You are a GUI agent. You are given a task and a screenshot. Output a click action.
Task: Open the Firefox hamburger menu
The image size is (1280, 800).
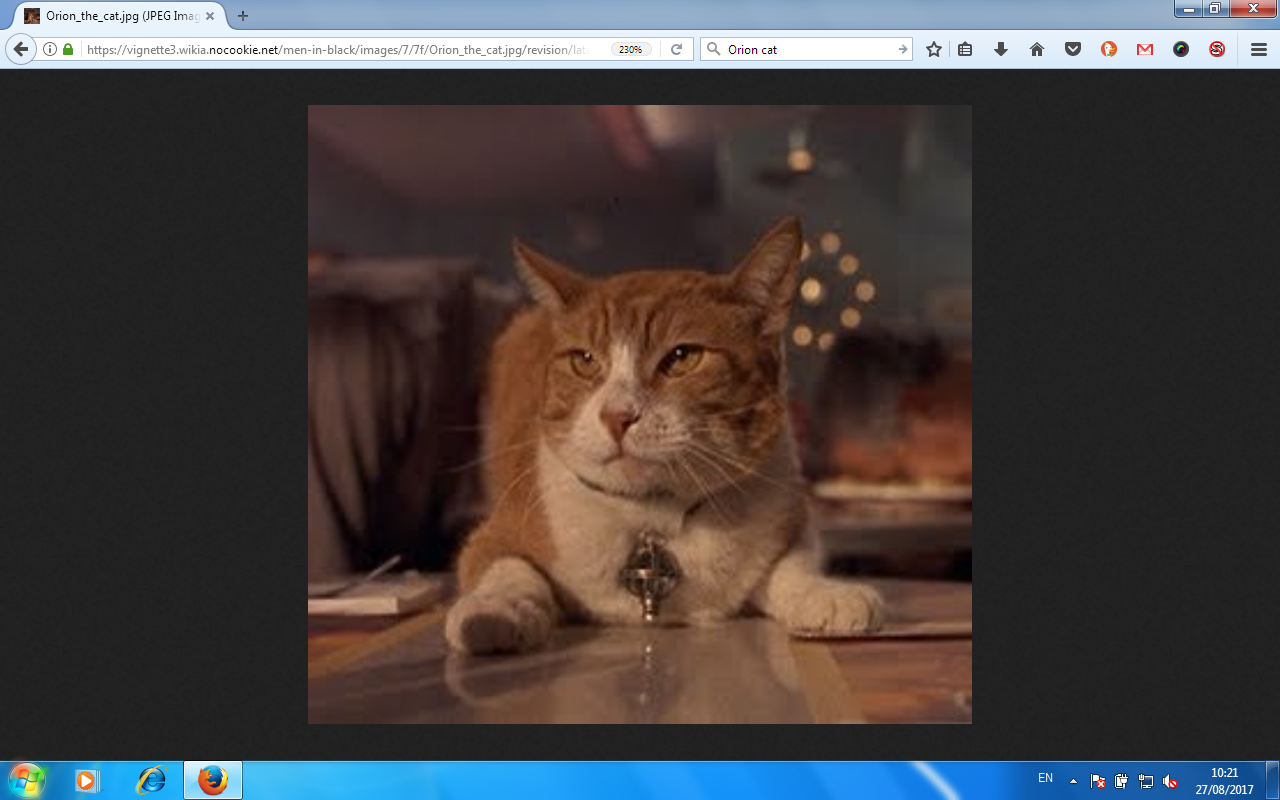1259,49
